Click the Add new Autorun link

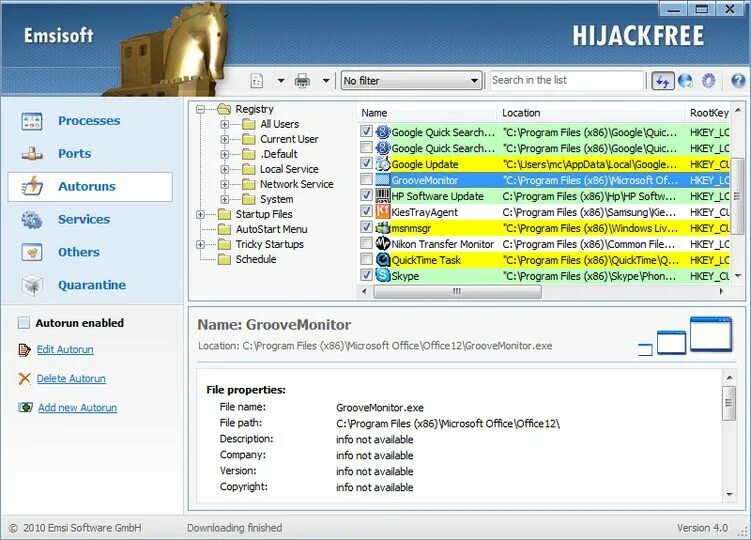click(x=78, y=408)
